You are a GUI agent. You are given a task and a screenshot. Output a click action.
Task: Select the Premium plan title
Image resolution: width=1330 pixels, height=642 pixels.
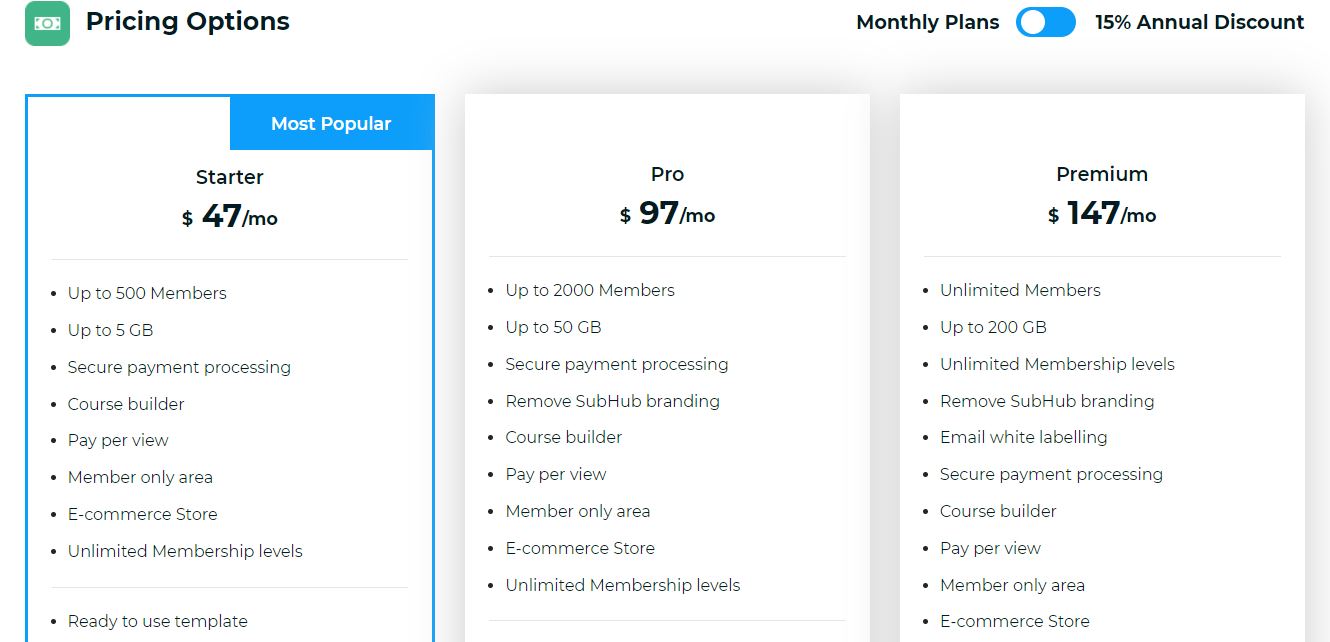pyautogui.click(x=1102, y=174)
